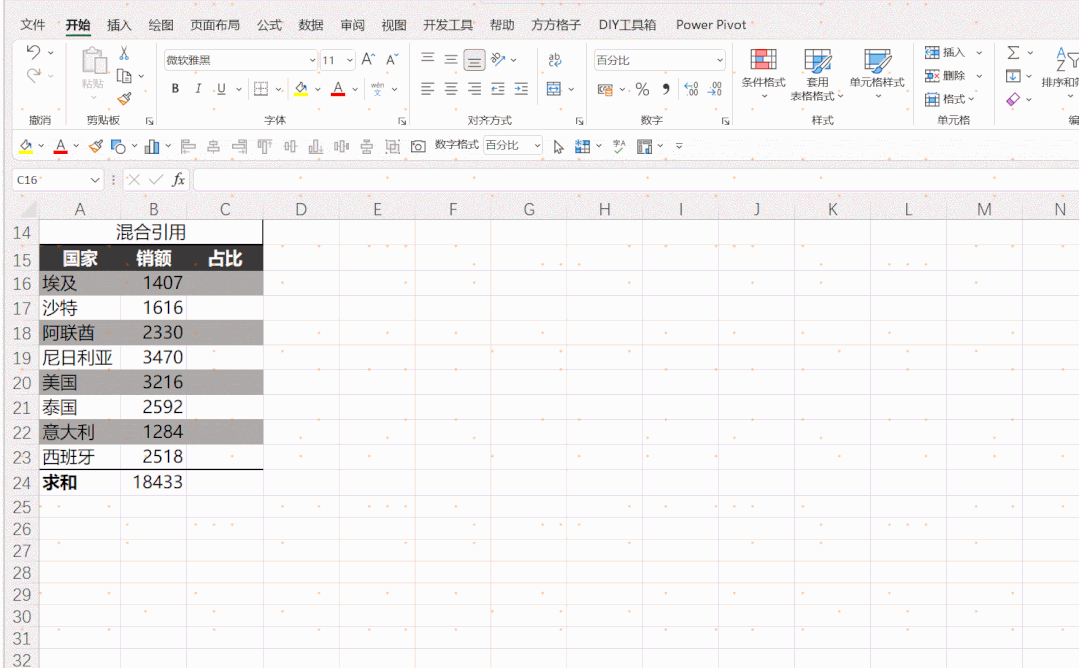
Task: Click the red font color button in ribbon
Action: (338, 89)
